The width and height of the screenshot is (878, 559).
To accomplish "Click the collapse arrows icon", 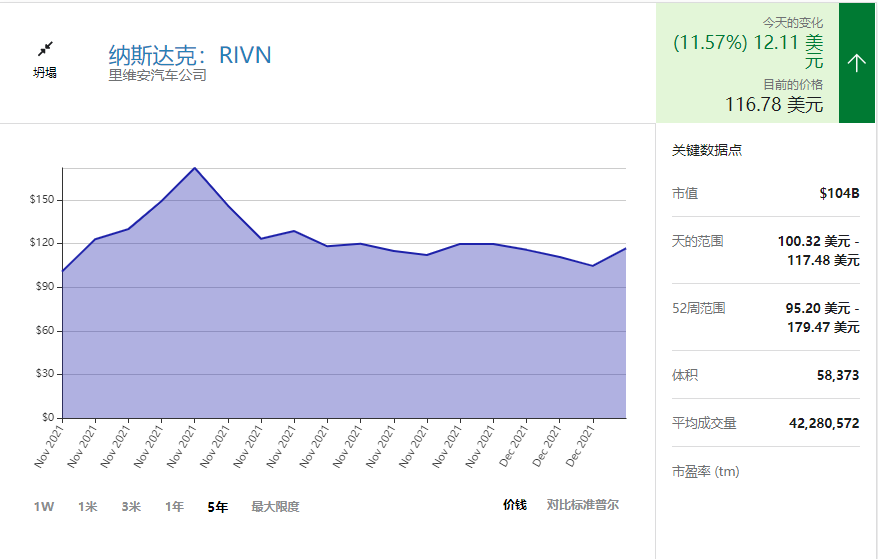I will pyautogui.click(x=45, y=49).
